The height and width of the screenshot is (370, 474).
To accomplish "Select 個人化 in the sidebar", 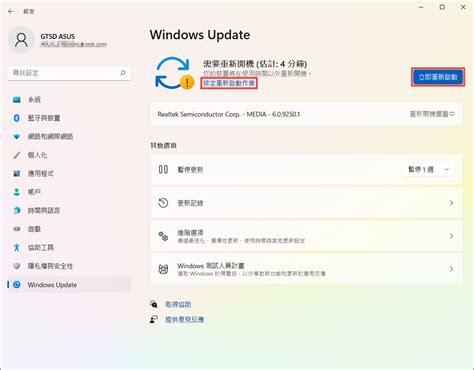I will [69, 155].
